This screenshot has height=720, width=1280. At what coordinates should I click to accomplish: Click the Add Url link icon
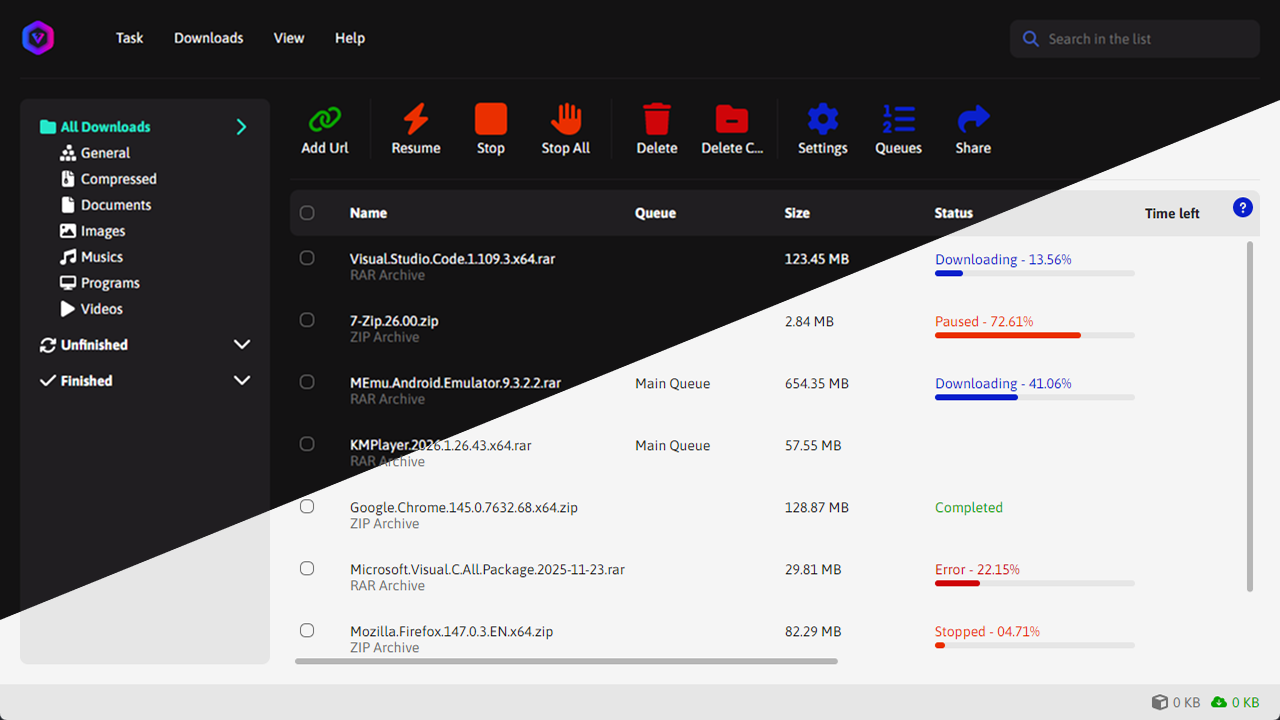(x=325, y=120)
